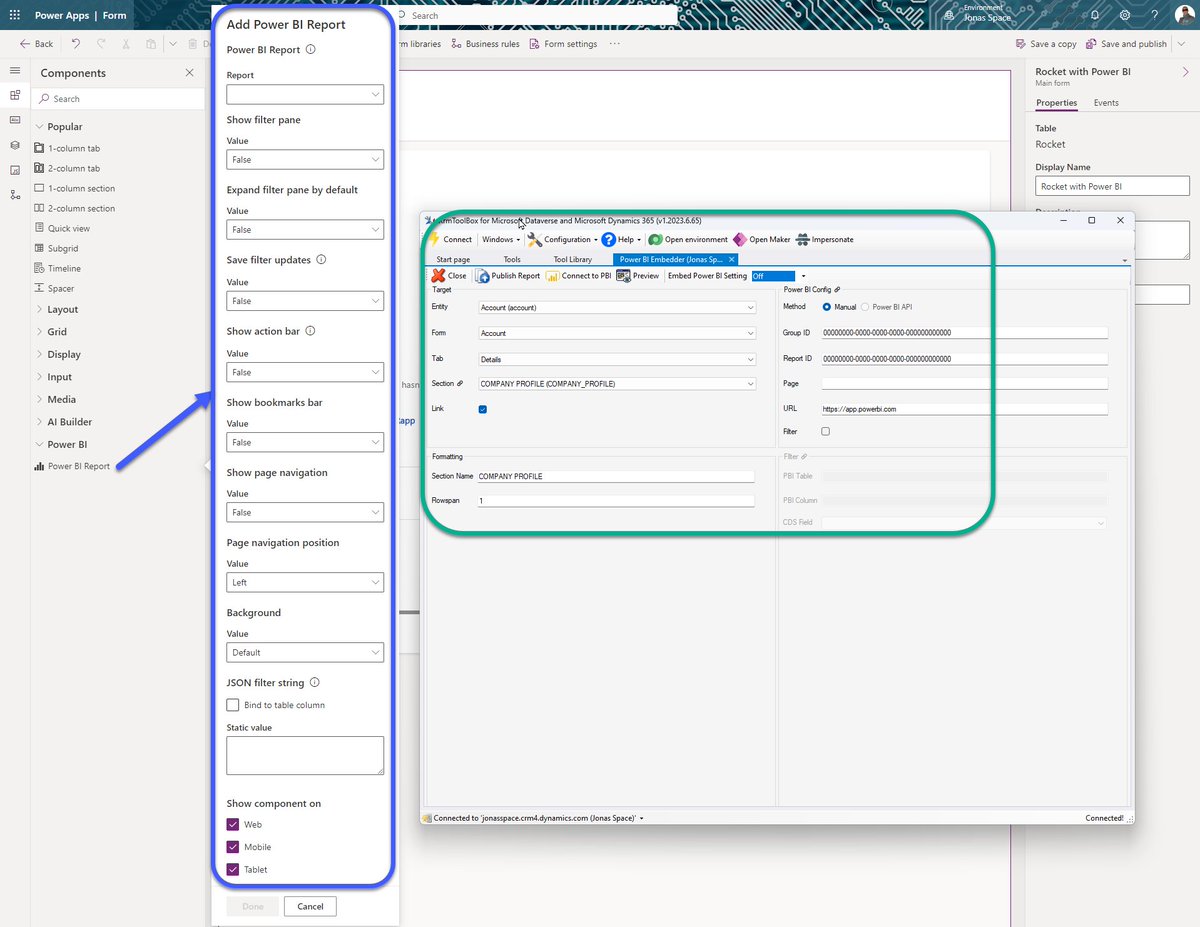
Task: Click Connect in XrmToolBox toolbar
Action: 450,239
